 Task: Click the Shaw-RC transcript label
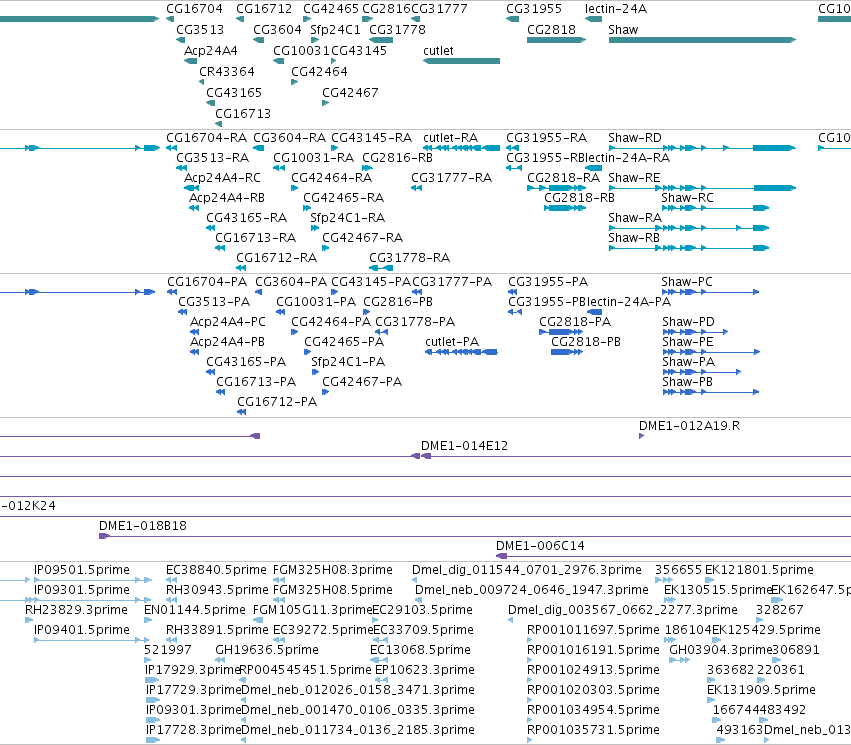[687, 198]
